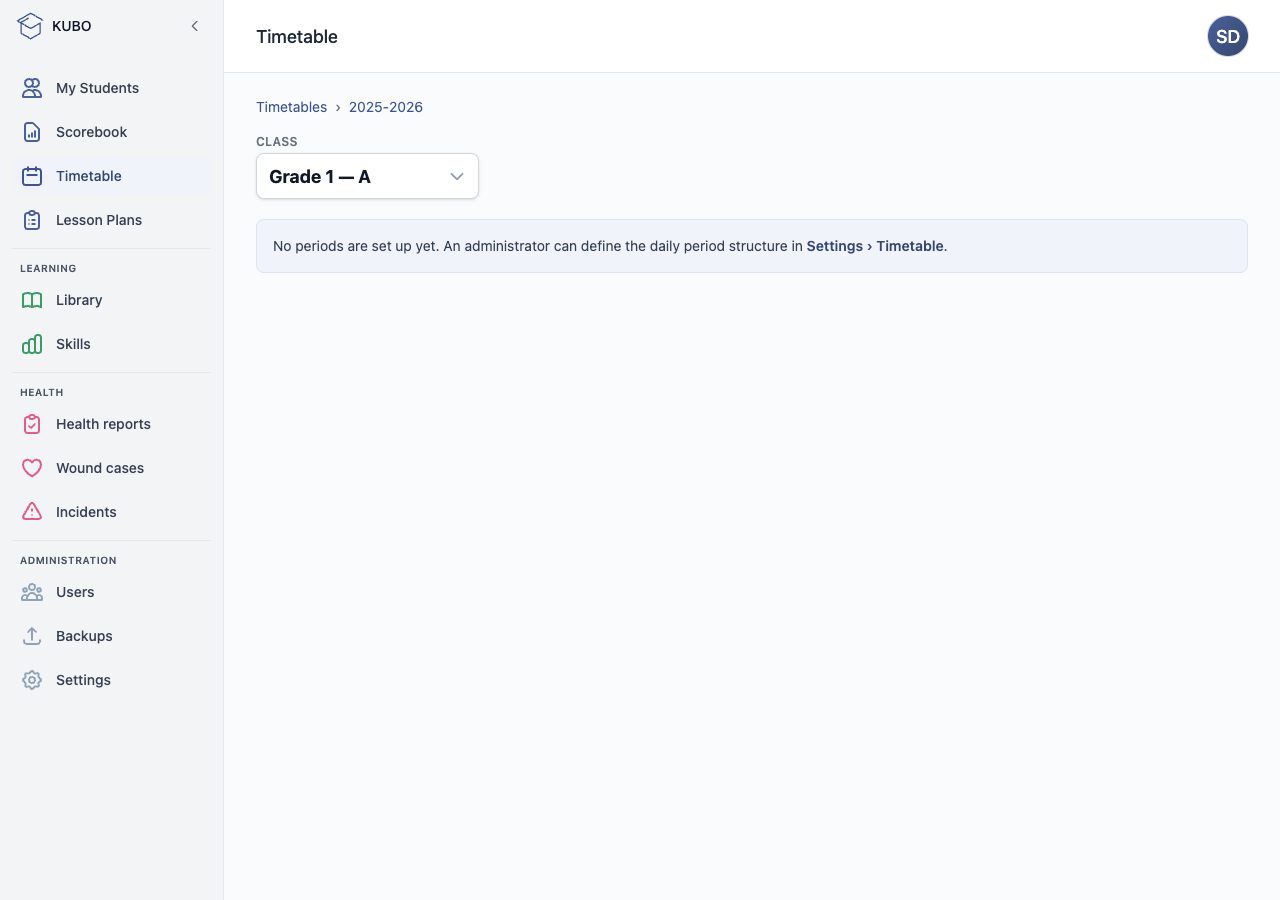Open My Students from the sidebar
This screenshot has height=900, width=1280.
[x=112, y=88]
